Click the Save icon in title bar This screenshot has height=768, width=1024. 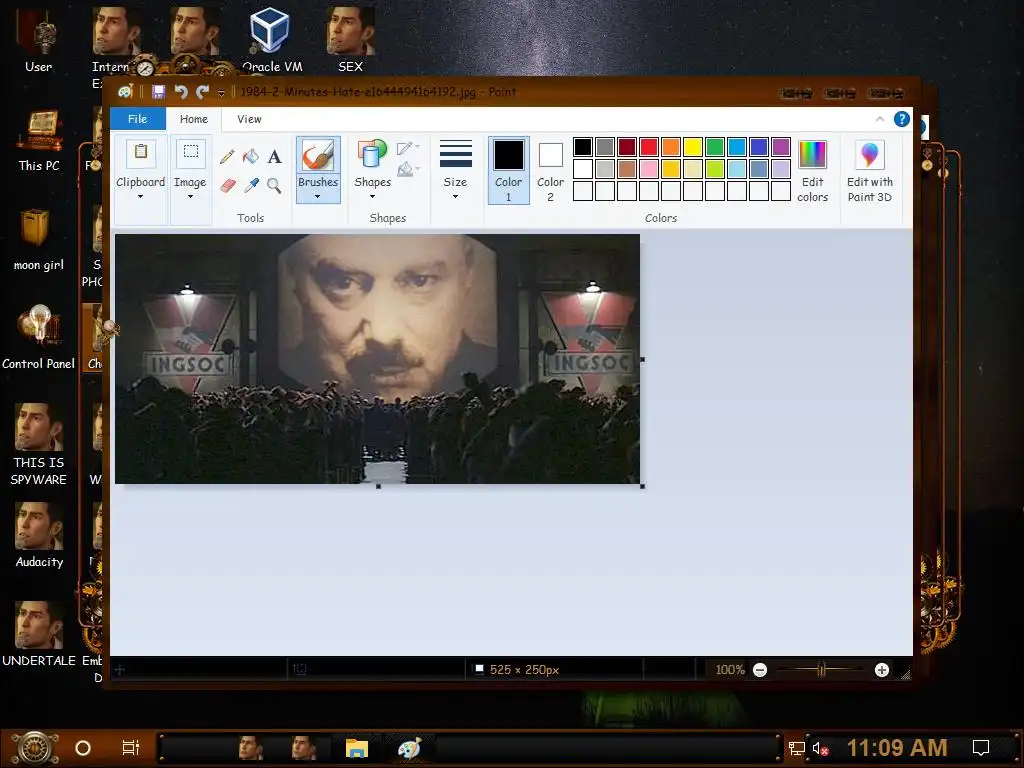[158, 92]
